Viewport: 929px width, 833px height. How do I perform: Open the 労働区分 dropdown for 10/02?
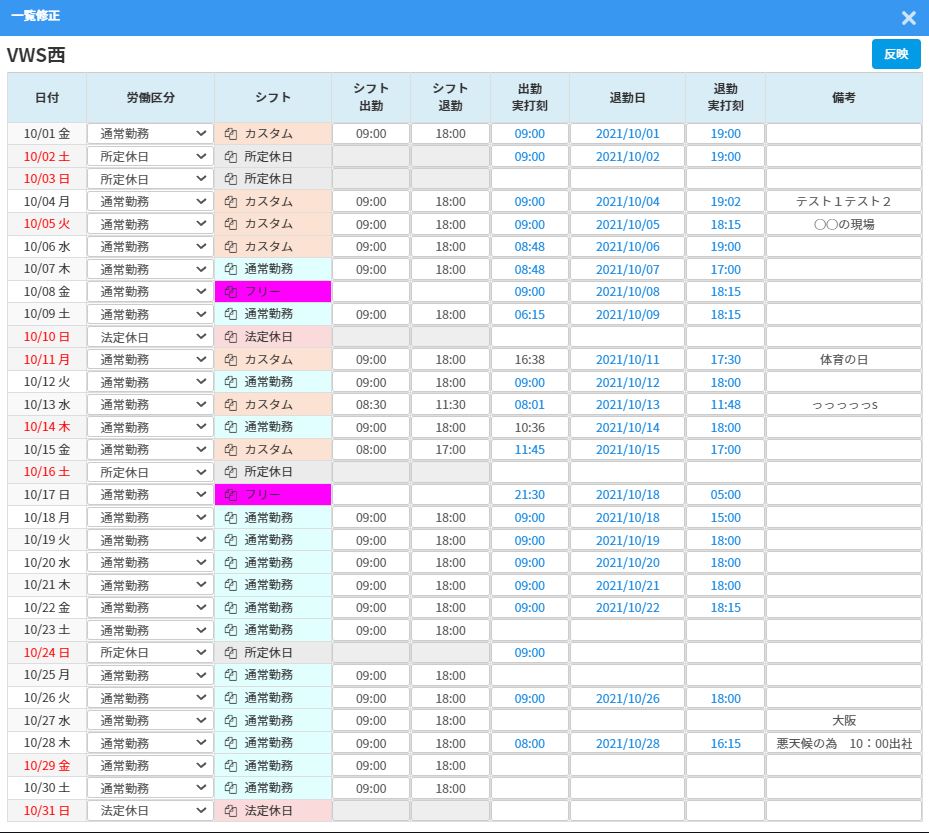tap(150, 156)
